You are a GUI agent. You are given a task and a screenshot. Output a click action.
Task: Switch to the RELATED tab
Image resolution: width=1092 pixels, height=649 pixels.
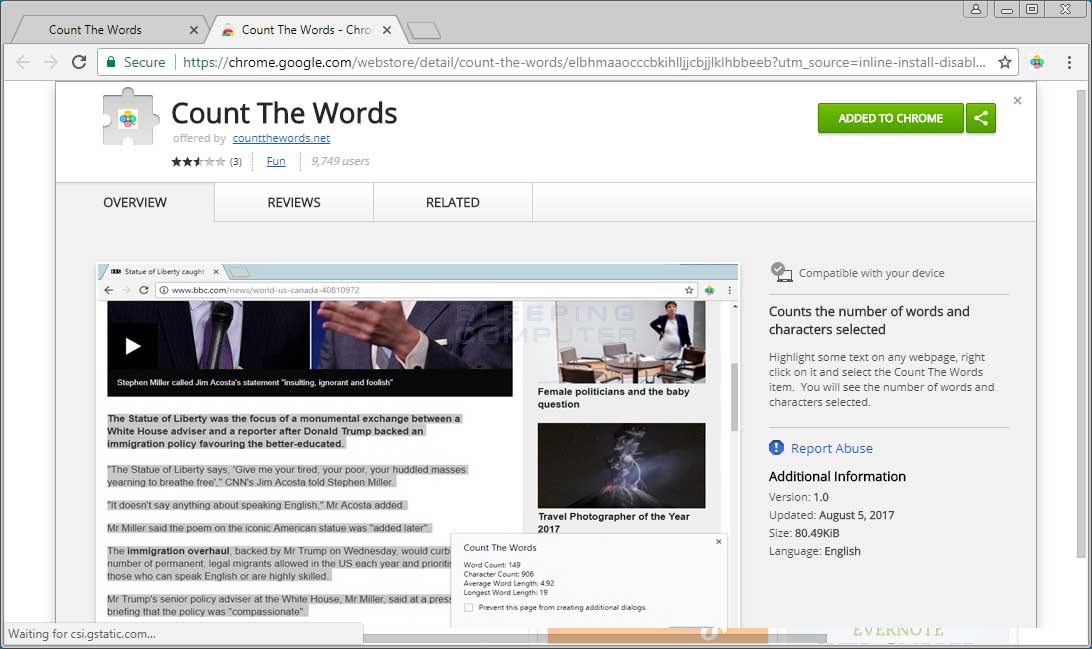coord(453,203)
